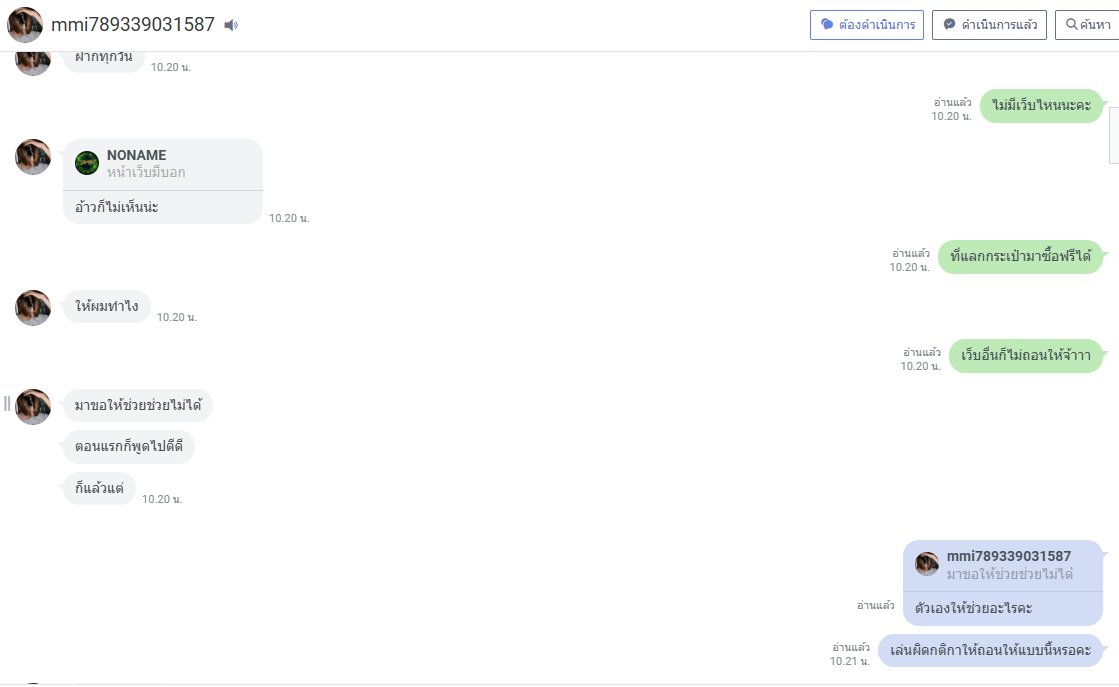The height and width of the screenshot is (687, 1119).
Task: Click the drag handle left of 'มาขอให้ช่วยช่วยไม่ได้' avatar
Action: point(6,404)
